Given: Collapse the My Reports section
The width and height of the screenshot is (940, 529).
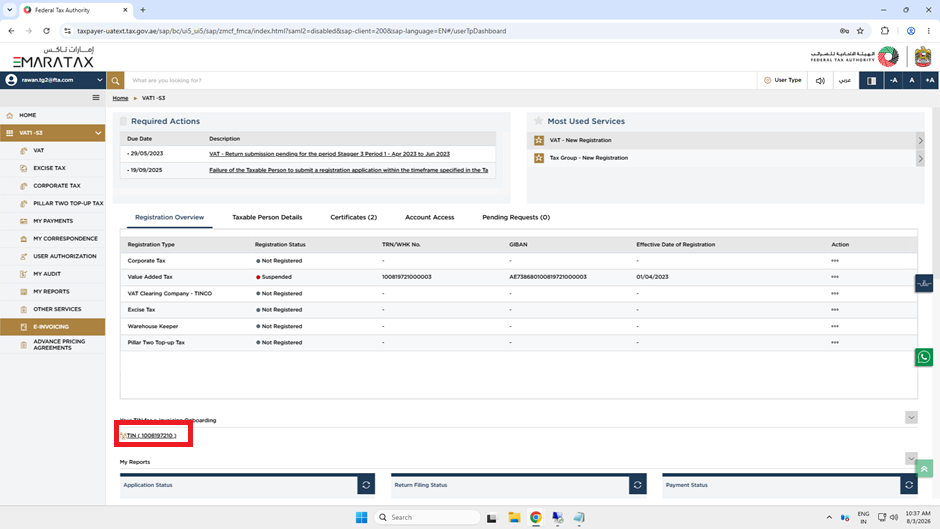Looking at the screenshot, I should (911, 459).
